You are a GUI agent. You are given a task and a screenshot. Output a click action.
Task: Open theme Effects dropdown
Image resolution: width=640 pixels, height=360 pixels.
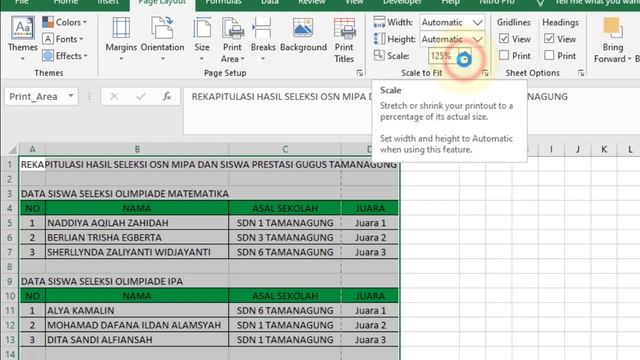65,56
